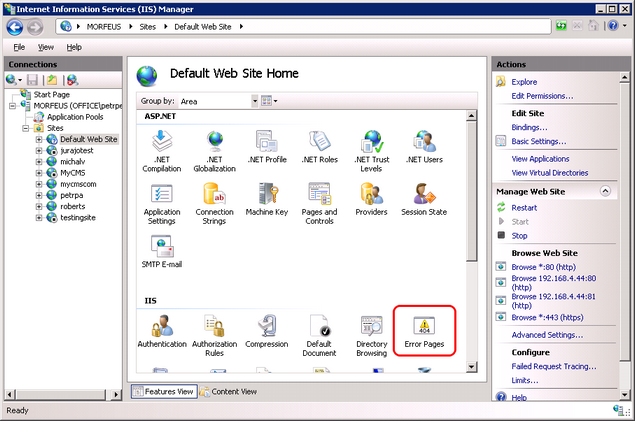
Task: Open the Default Document feature
Action: point(320,336)
